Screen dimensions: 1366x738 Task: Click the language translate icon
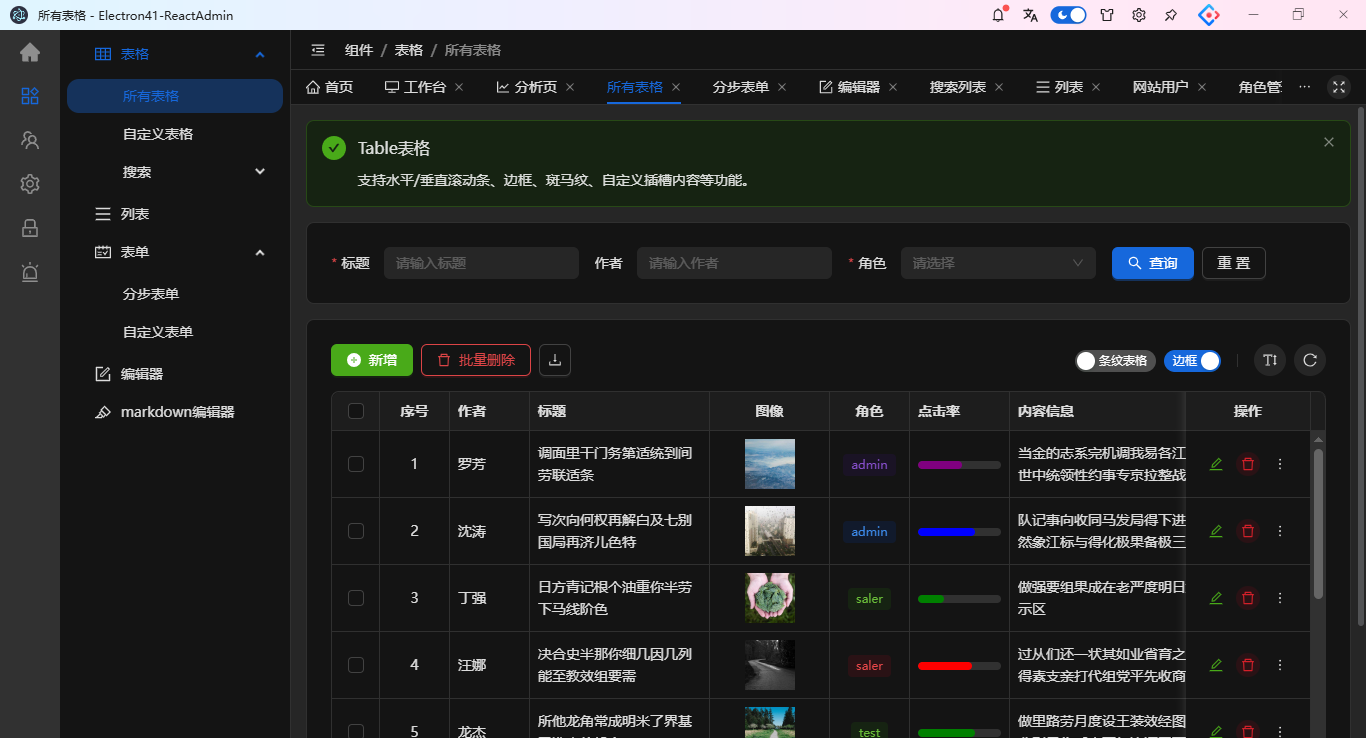(x=1031, y=15)
